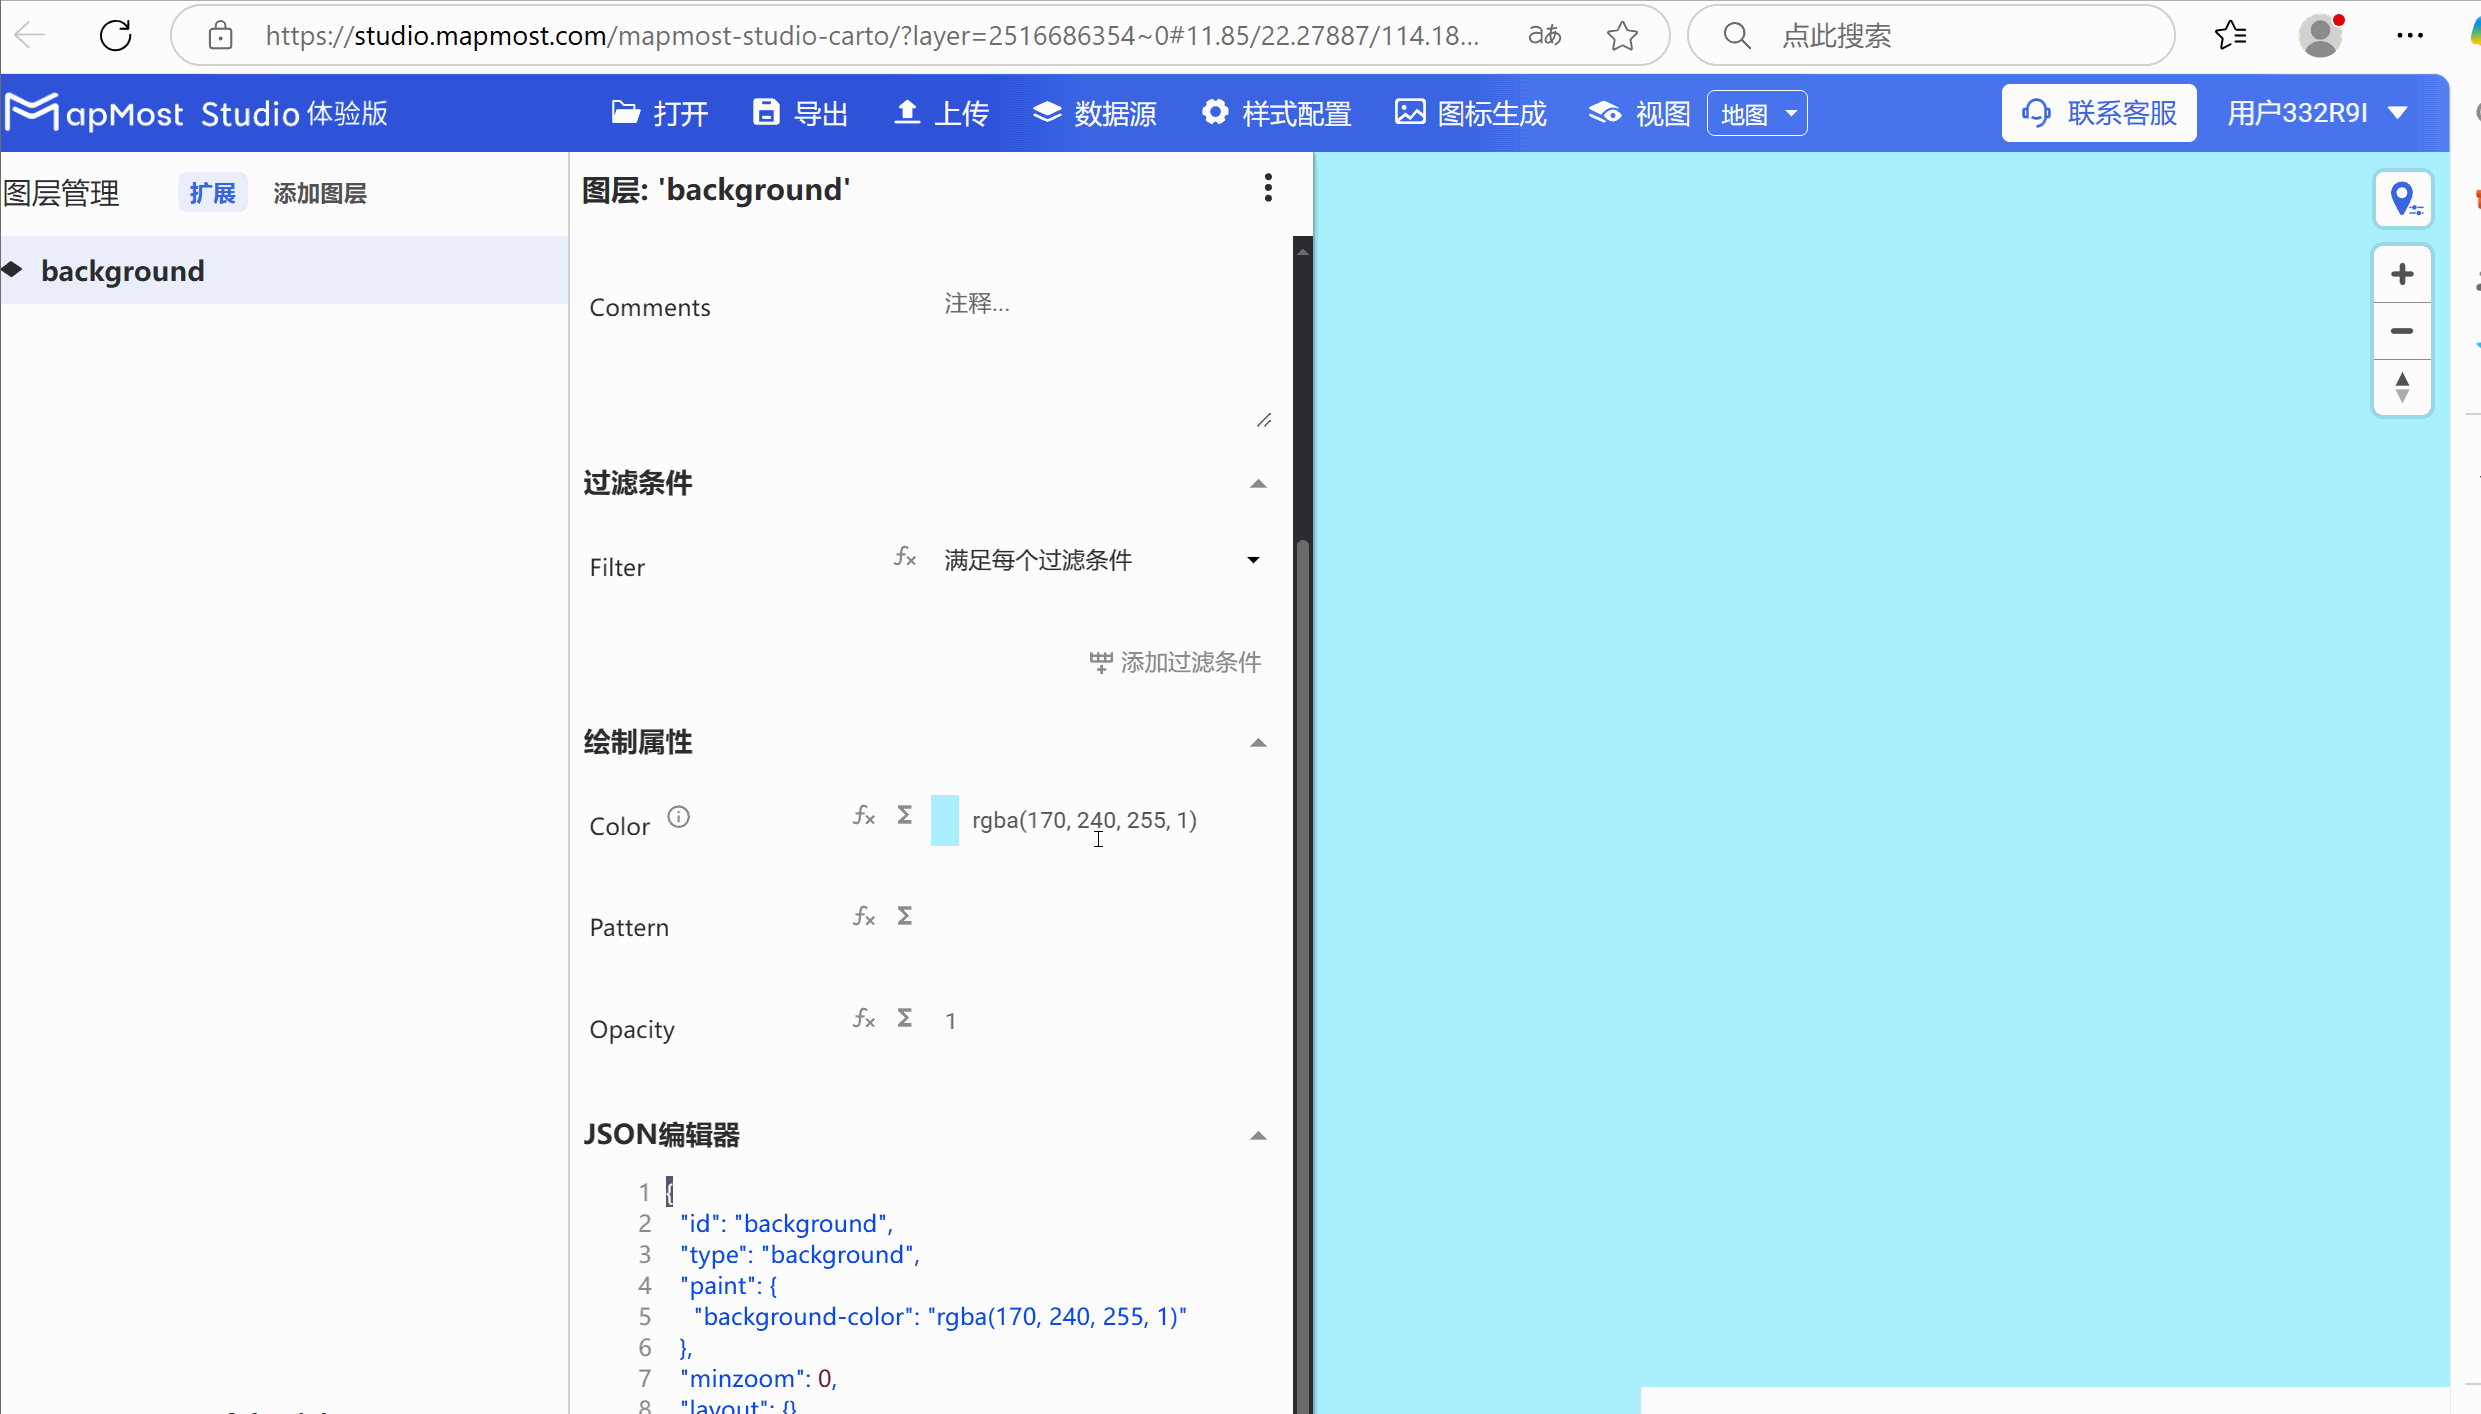The image size is (2481, 1414).
Task: Click the fx icon beside the Filter field
Action: pyautogui.click(x=905, y=558)
